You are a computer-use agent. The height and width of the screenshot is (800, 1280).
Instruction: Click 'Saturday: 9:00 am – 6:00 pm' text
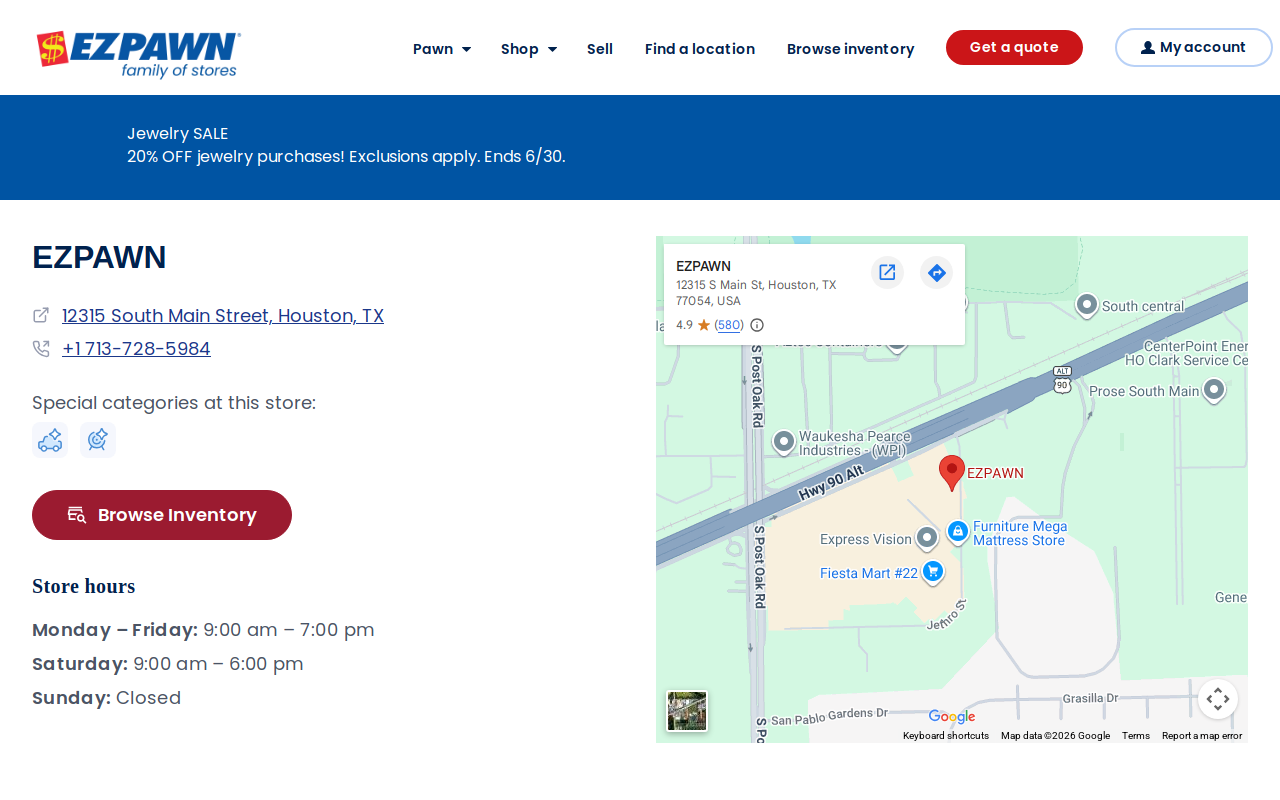point(168,664)
